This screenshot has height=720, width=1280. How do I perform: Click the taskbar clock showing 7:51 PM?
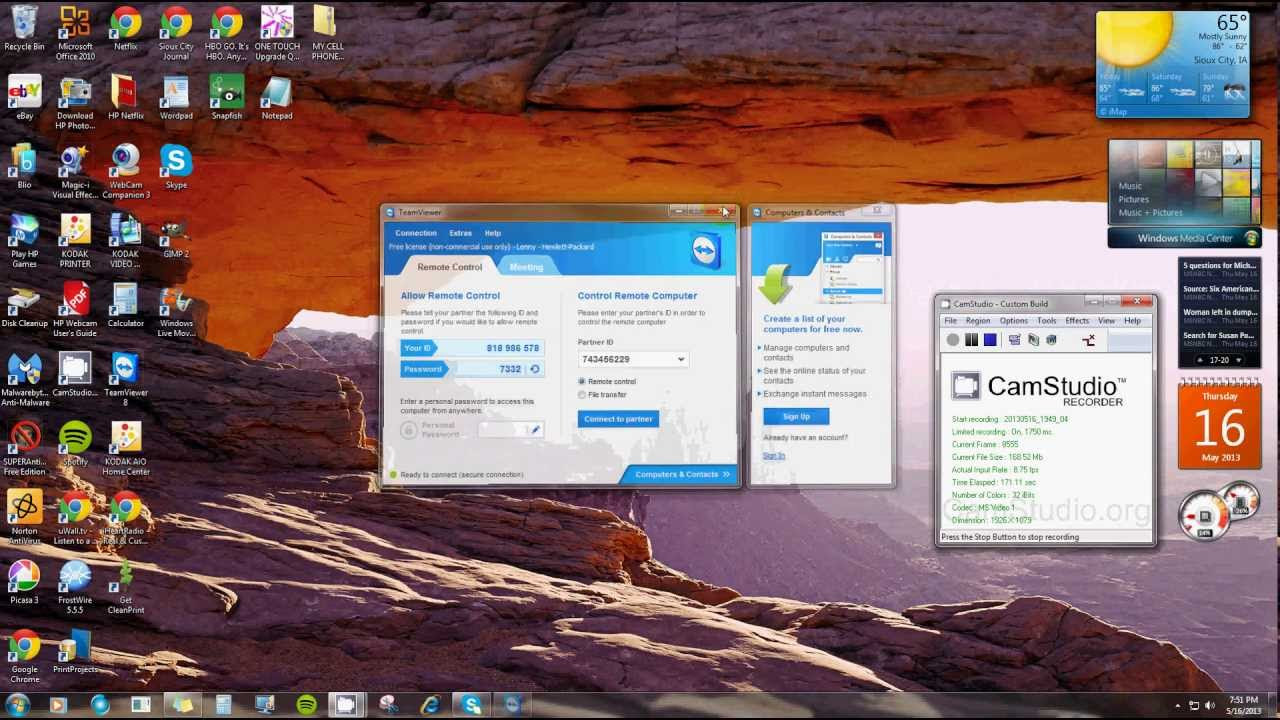tap(1244, 706)
